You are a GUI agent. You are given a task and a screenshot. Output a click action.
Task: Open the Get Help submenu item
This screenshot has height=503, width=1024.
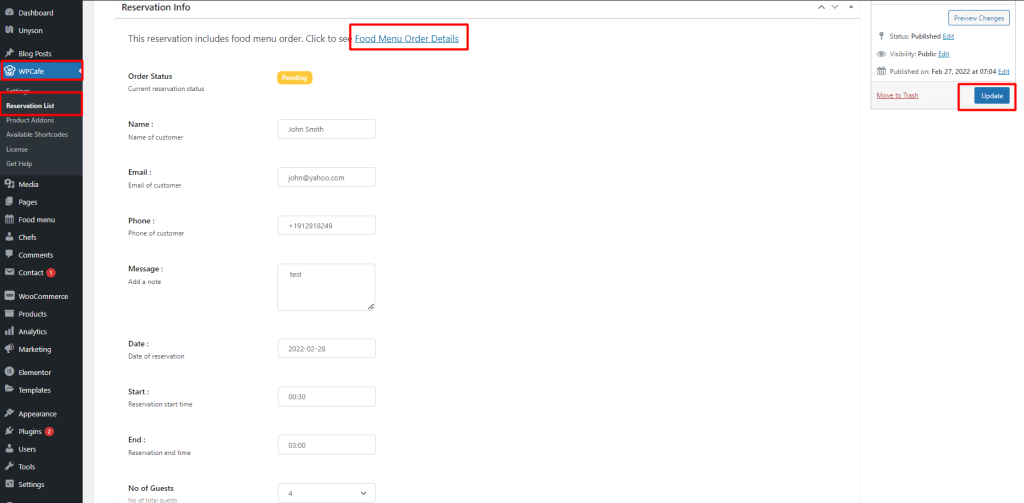[19, 163]
